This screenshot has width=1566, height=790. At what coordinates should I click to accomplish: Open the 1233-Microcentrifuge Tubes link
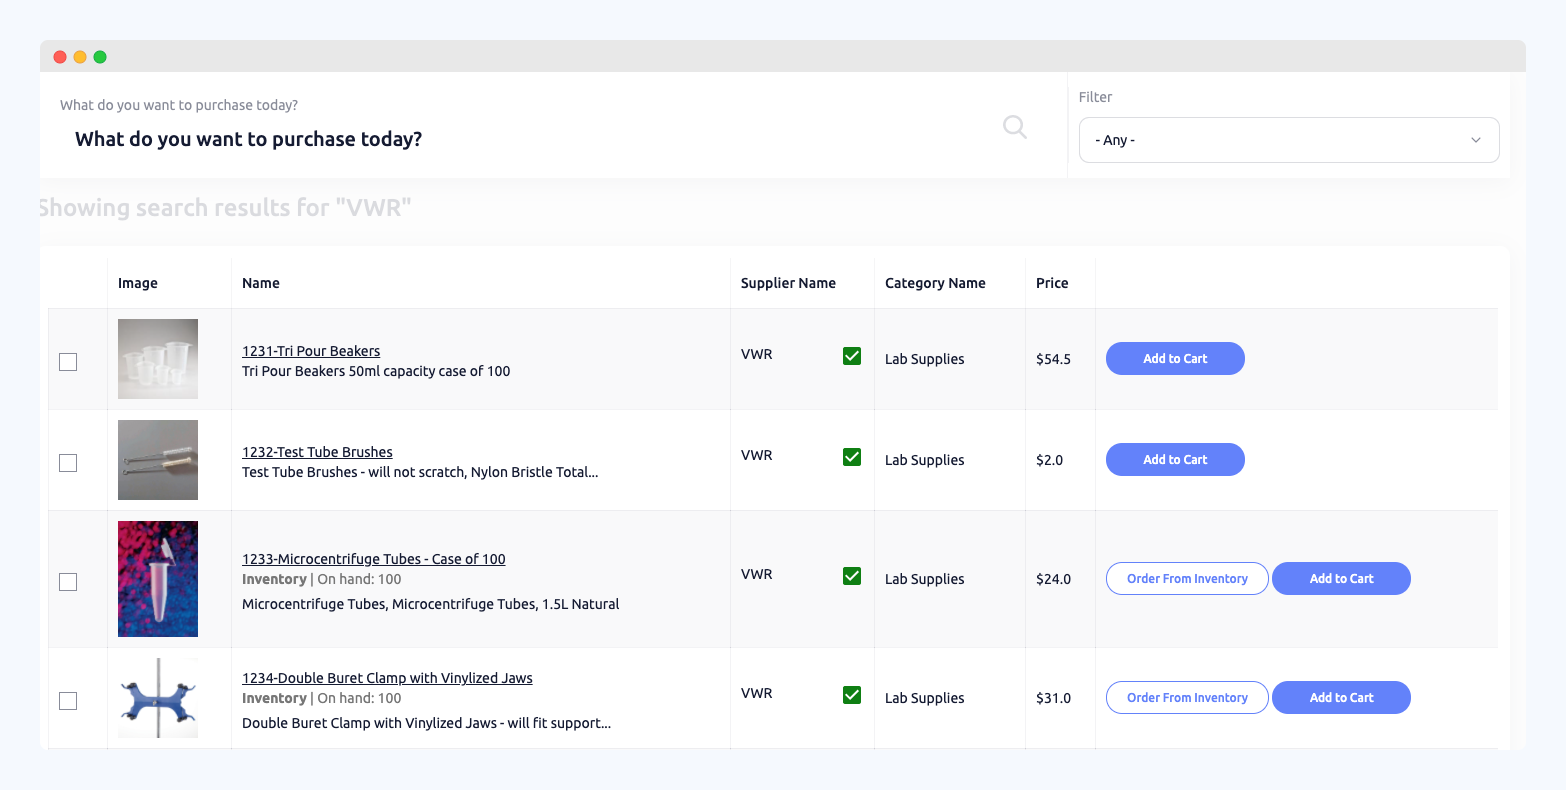(373, 559)
